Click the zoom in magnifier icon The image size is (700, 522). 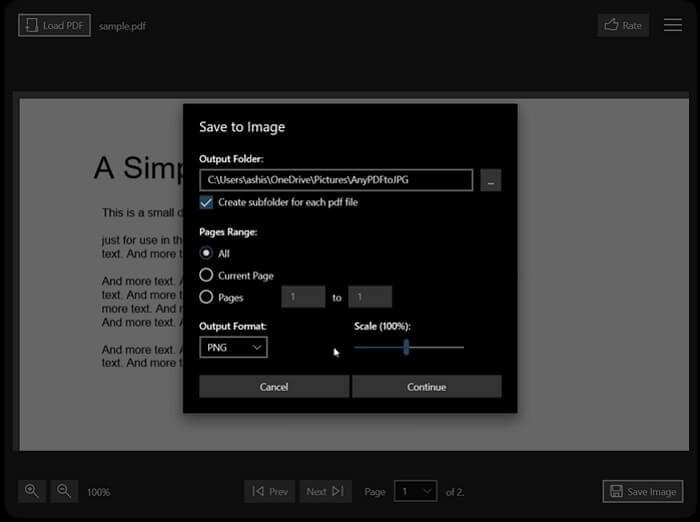[32, 491]
